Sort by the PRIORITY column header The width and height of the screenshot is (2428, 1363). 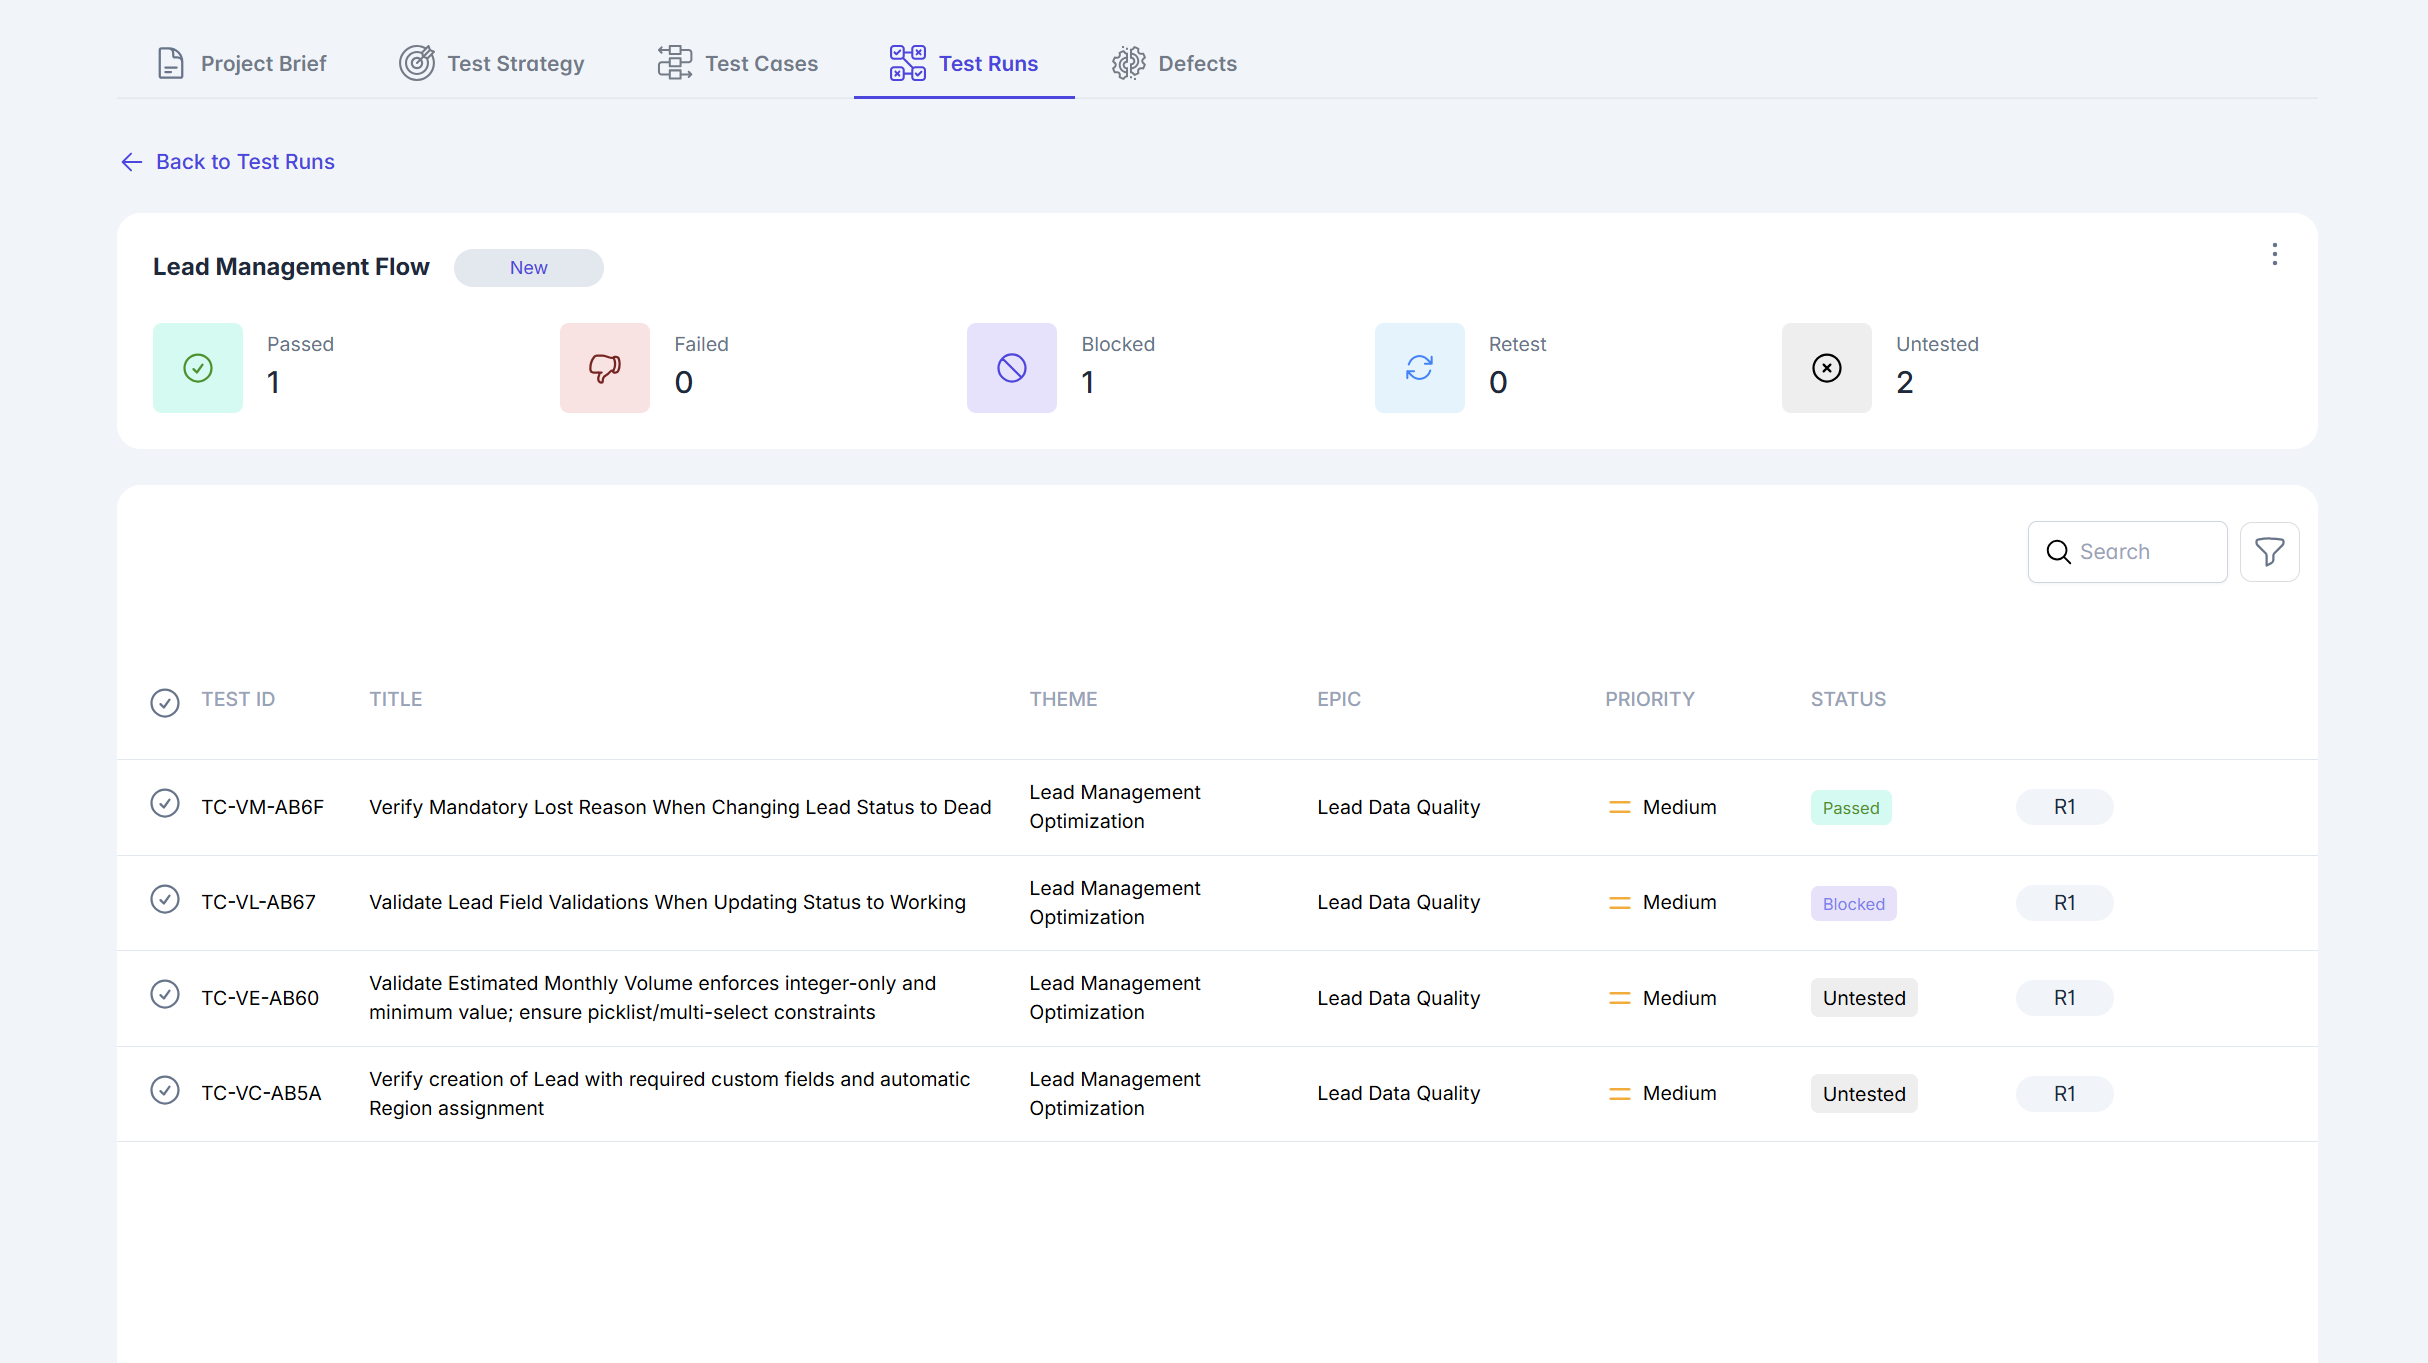(x=1650, y=699)
